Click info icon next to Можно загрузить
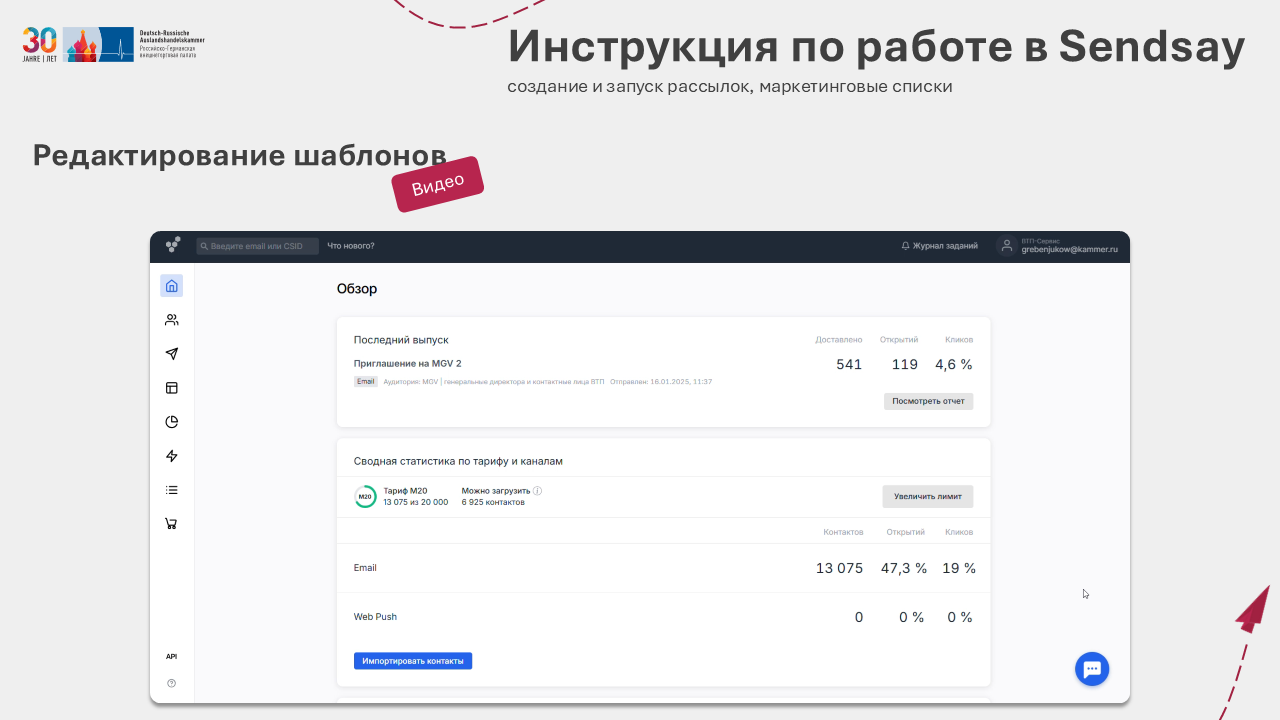Screen dimensions: 1280x720 [x=537, y=491]
